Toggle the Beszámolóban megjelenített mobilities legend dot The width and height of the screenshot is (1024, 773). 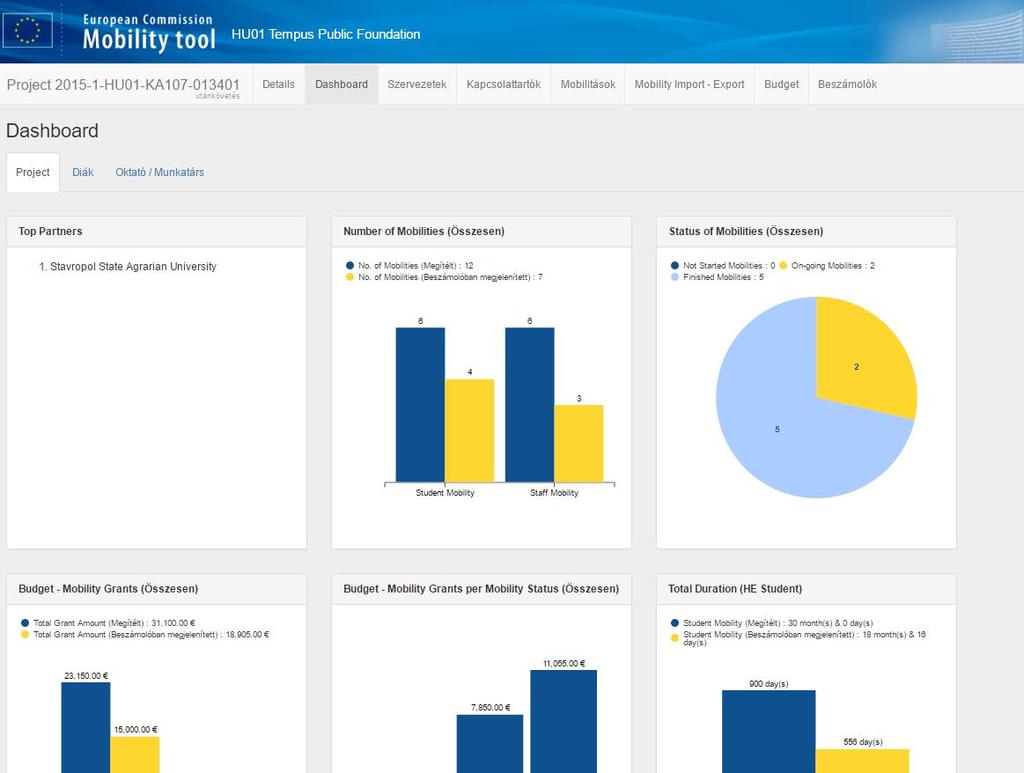coord(350,277)
